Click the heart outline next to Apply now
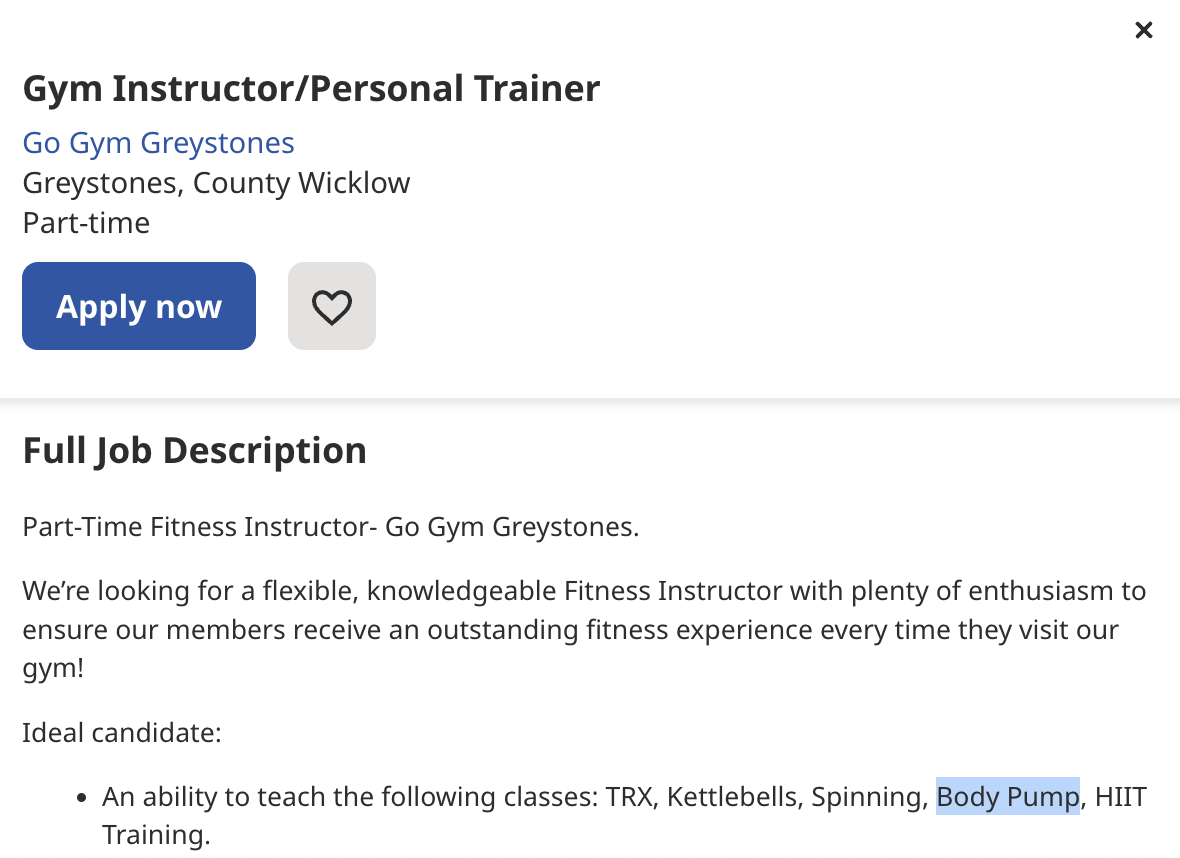This screenshot has width=1180, height=858. 331,306
